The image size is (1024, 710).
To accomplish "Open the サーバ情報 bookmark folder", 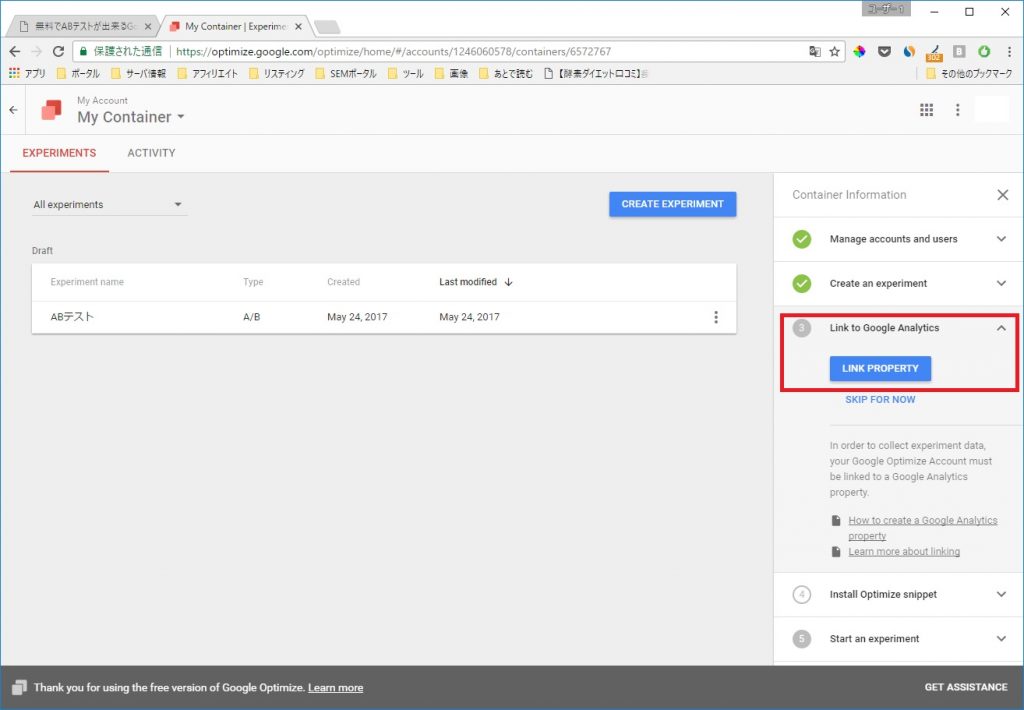I will (138, 73).
